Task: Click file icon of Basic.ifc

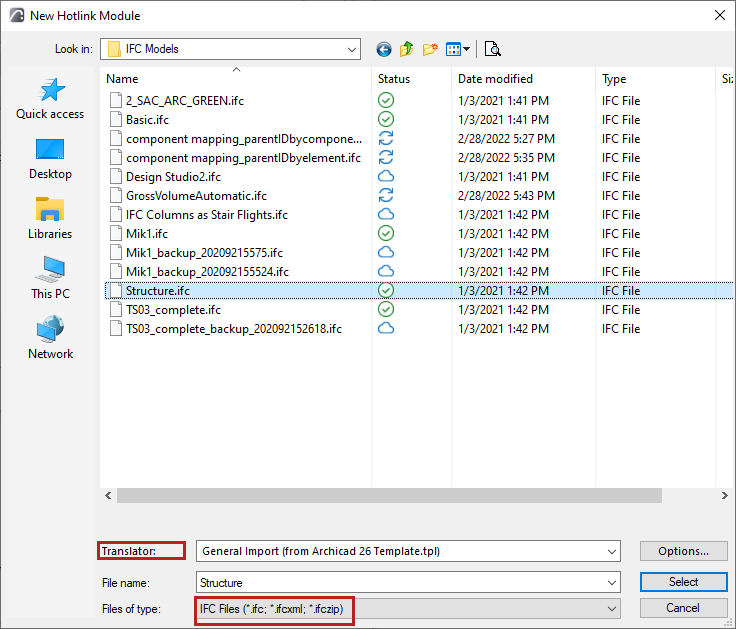Action: [115, 119]
